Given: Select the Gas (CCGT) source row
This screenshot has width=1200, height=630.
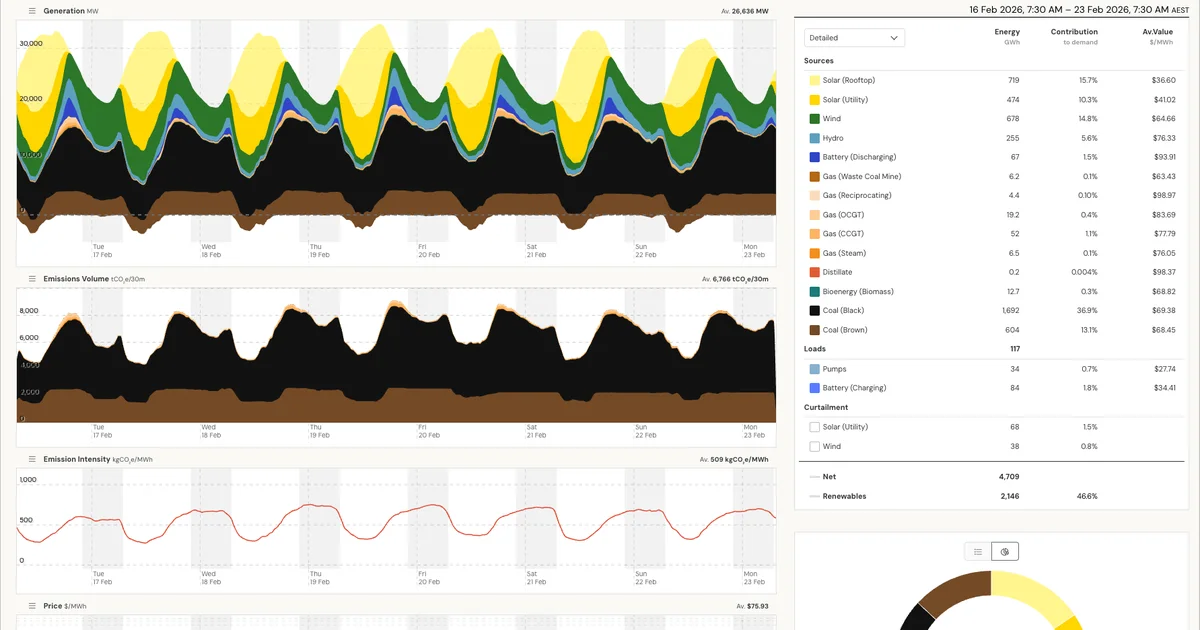Looking at the screenshot, I should coord(900,233).
